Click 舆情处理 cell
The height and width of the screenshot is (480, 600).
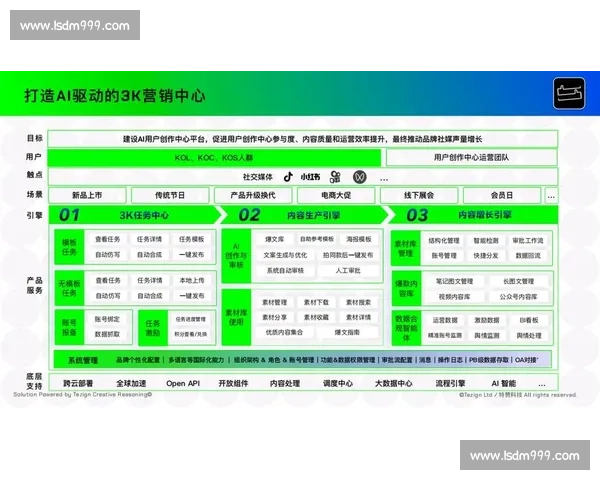point(529,336)
